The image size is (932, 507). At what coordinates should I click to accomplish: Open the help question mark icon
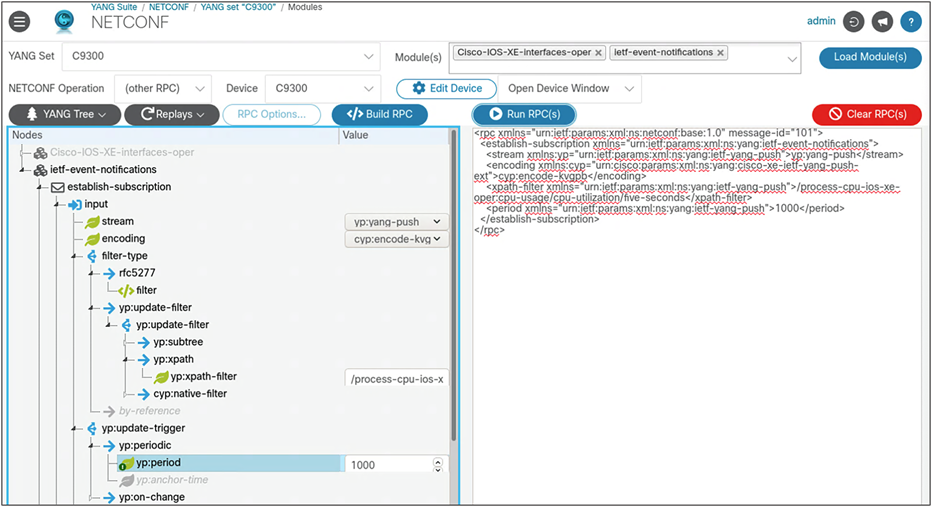tap(911, 22)
